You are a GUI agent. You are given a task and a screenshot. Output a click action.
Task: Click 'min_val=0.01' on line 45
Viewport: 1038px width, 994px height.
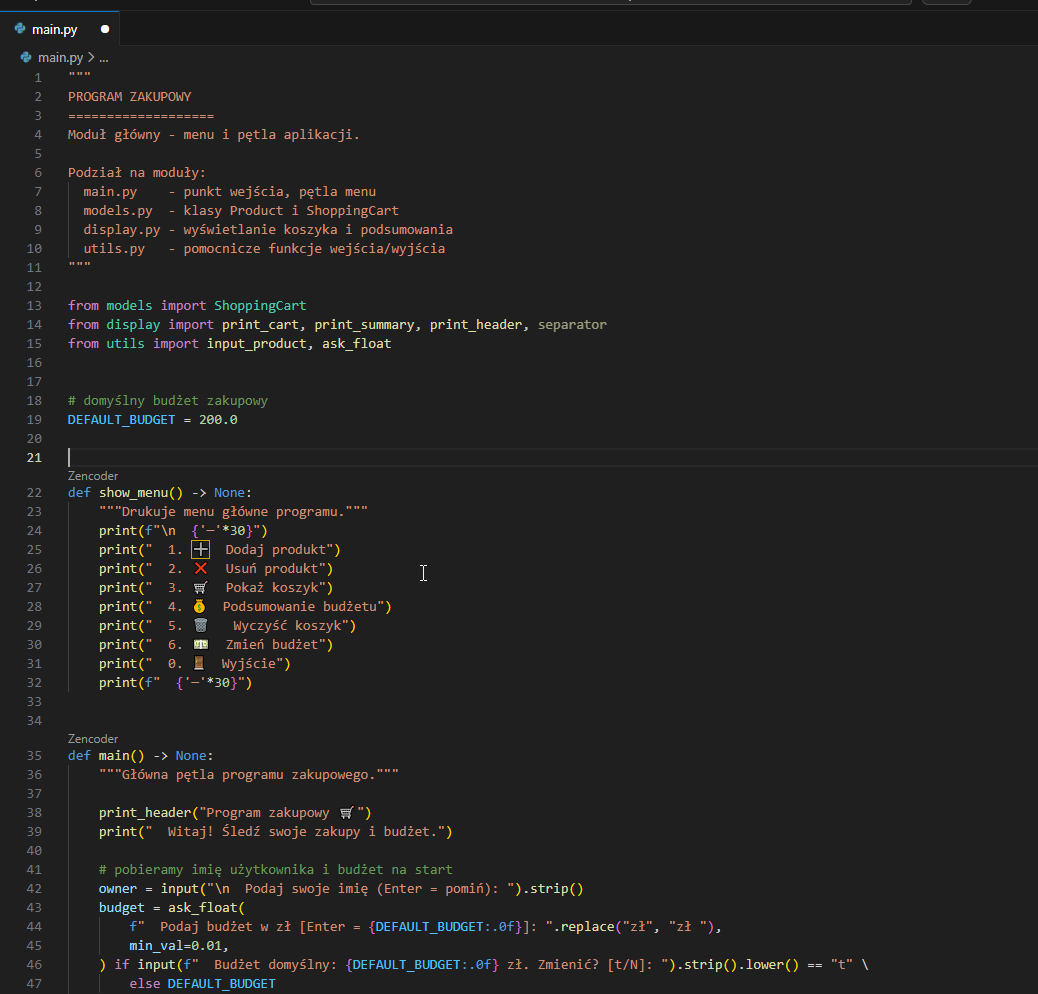(x=175, y=946)
